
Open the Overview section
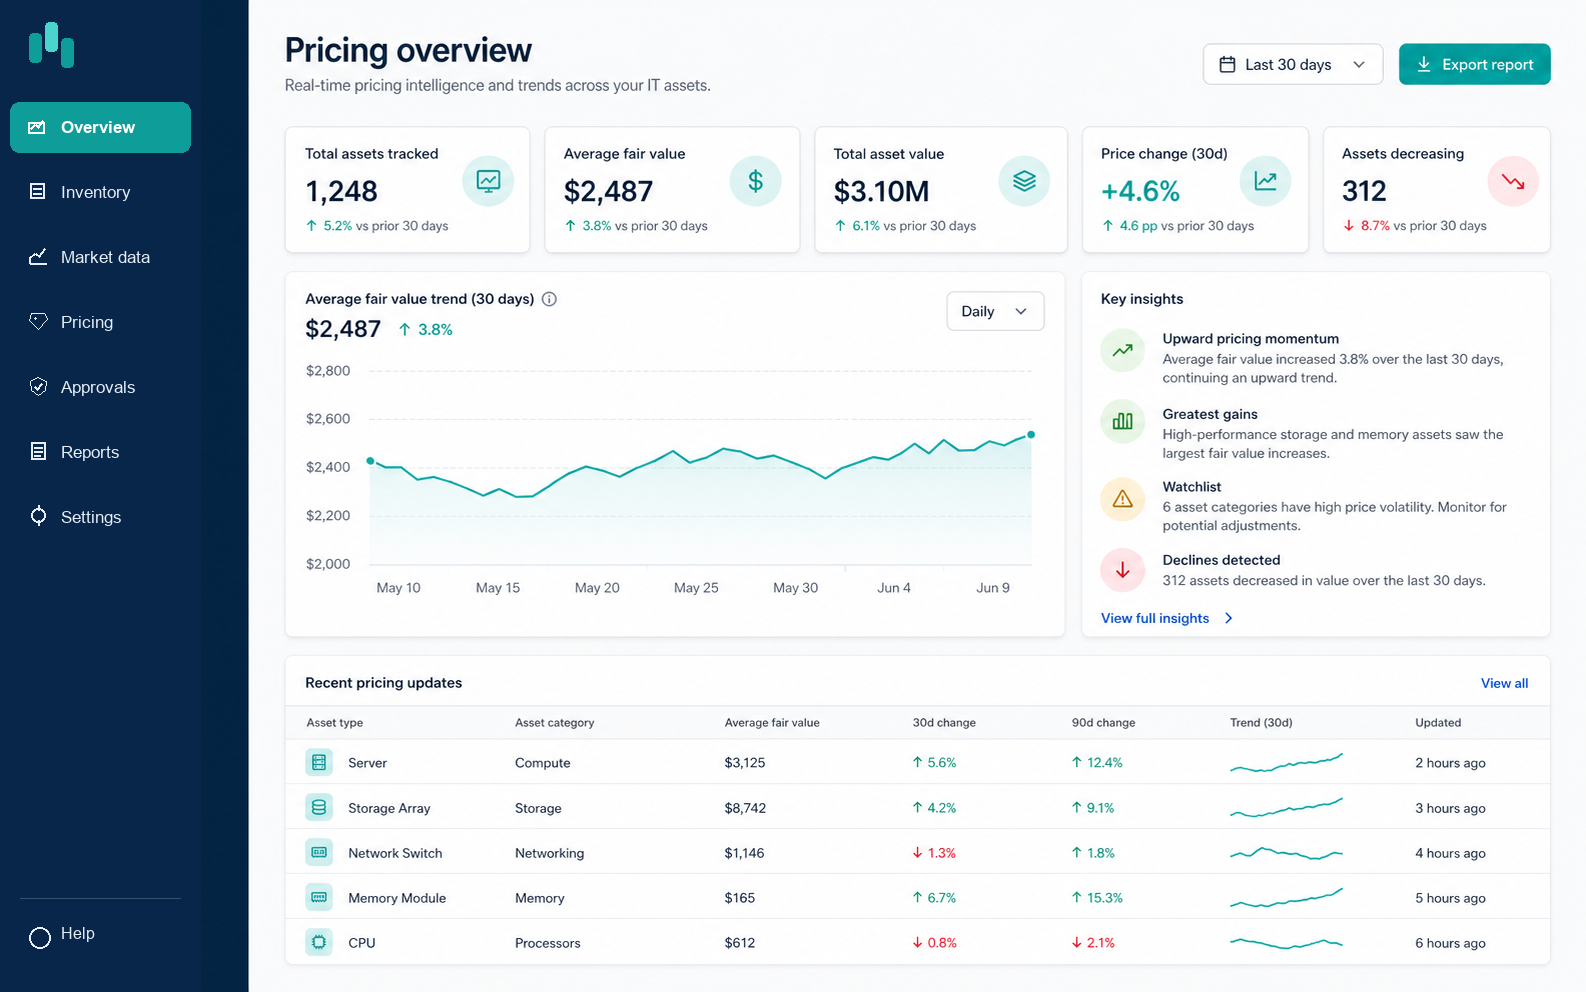(100, 127)
